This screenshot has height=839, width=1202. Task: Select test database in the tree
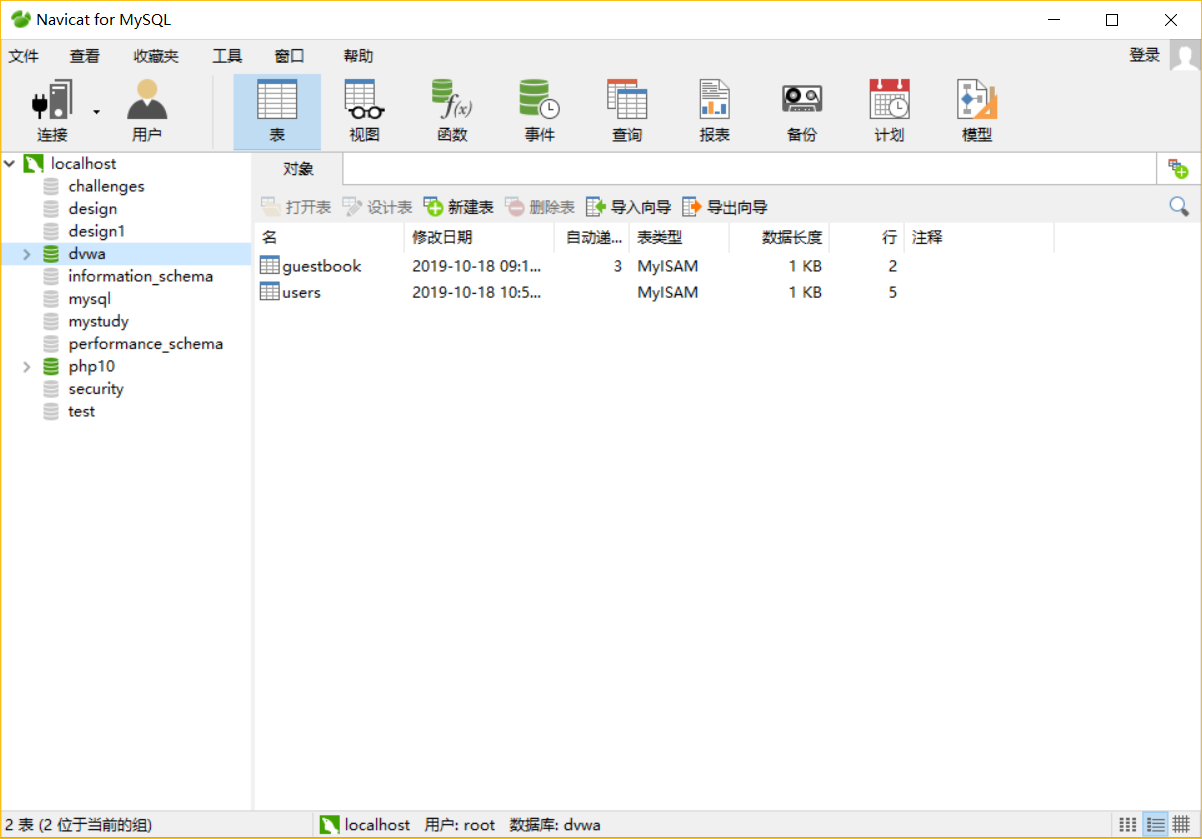point(82,411)
